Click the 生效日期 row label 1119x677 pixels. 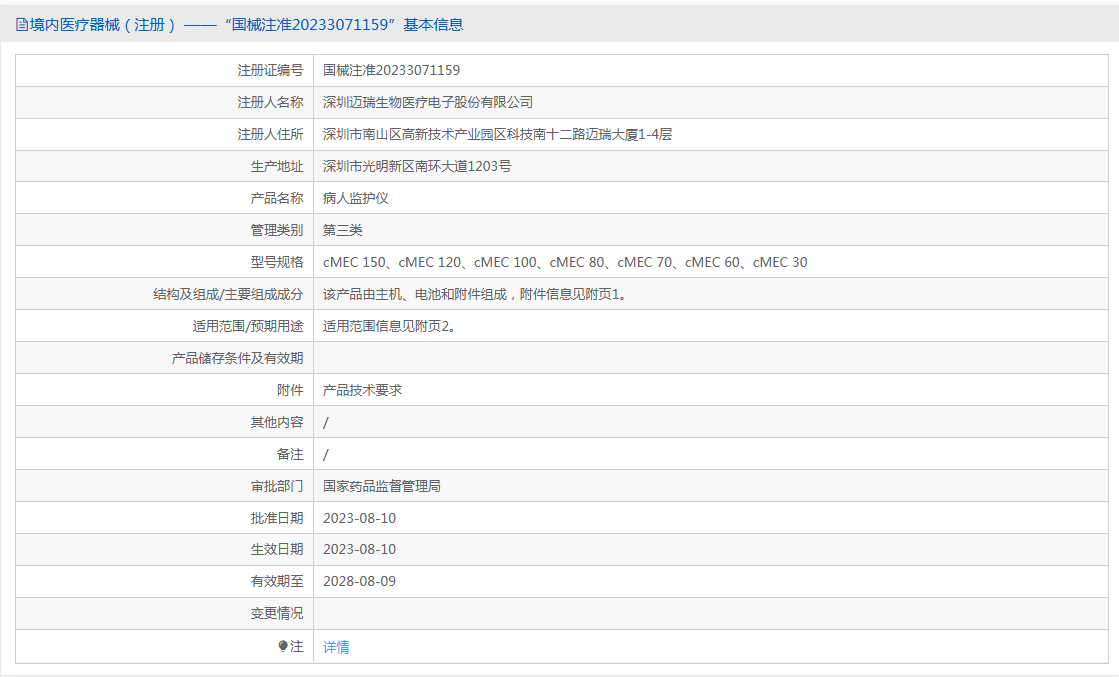coord(276,549)
